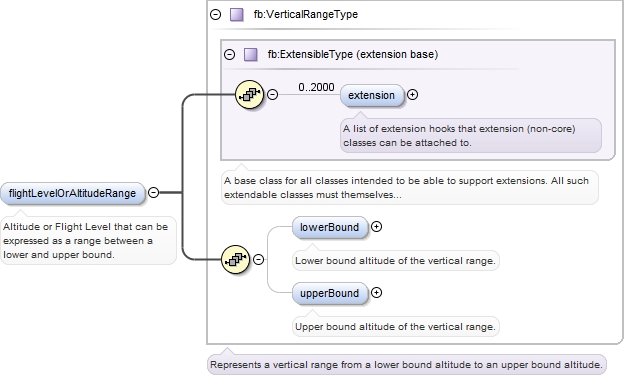This screenshot has width=625, height=378.
Task: Collapse the fb:VerticalRangeType container
Action: pos(215,15)
